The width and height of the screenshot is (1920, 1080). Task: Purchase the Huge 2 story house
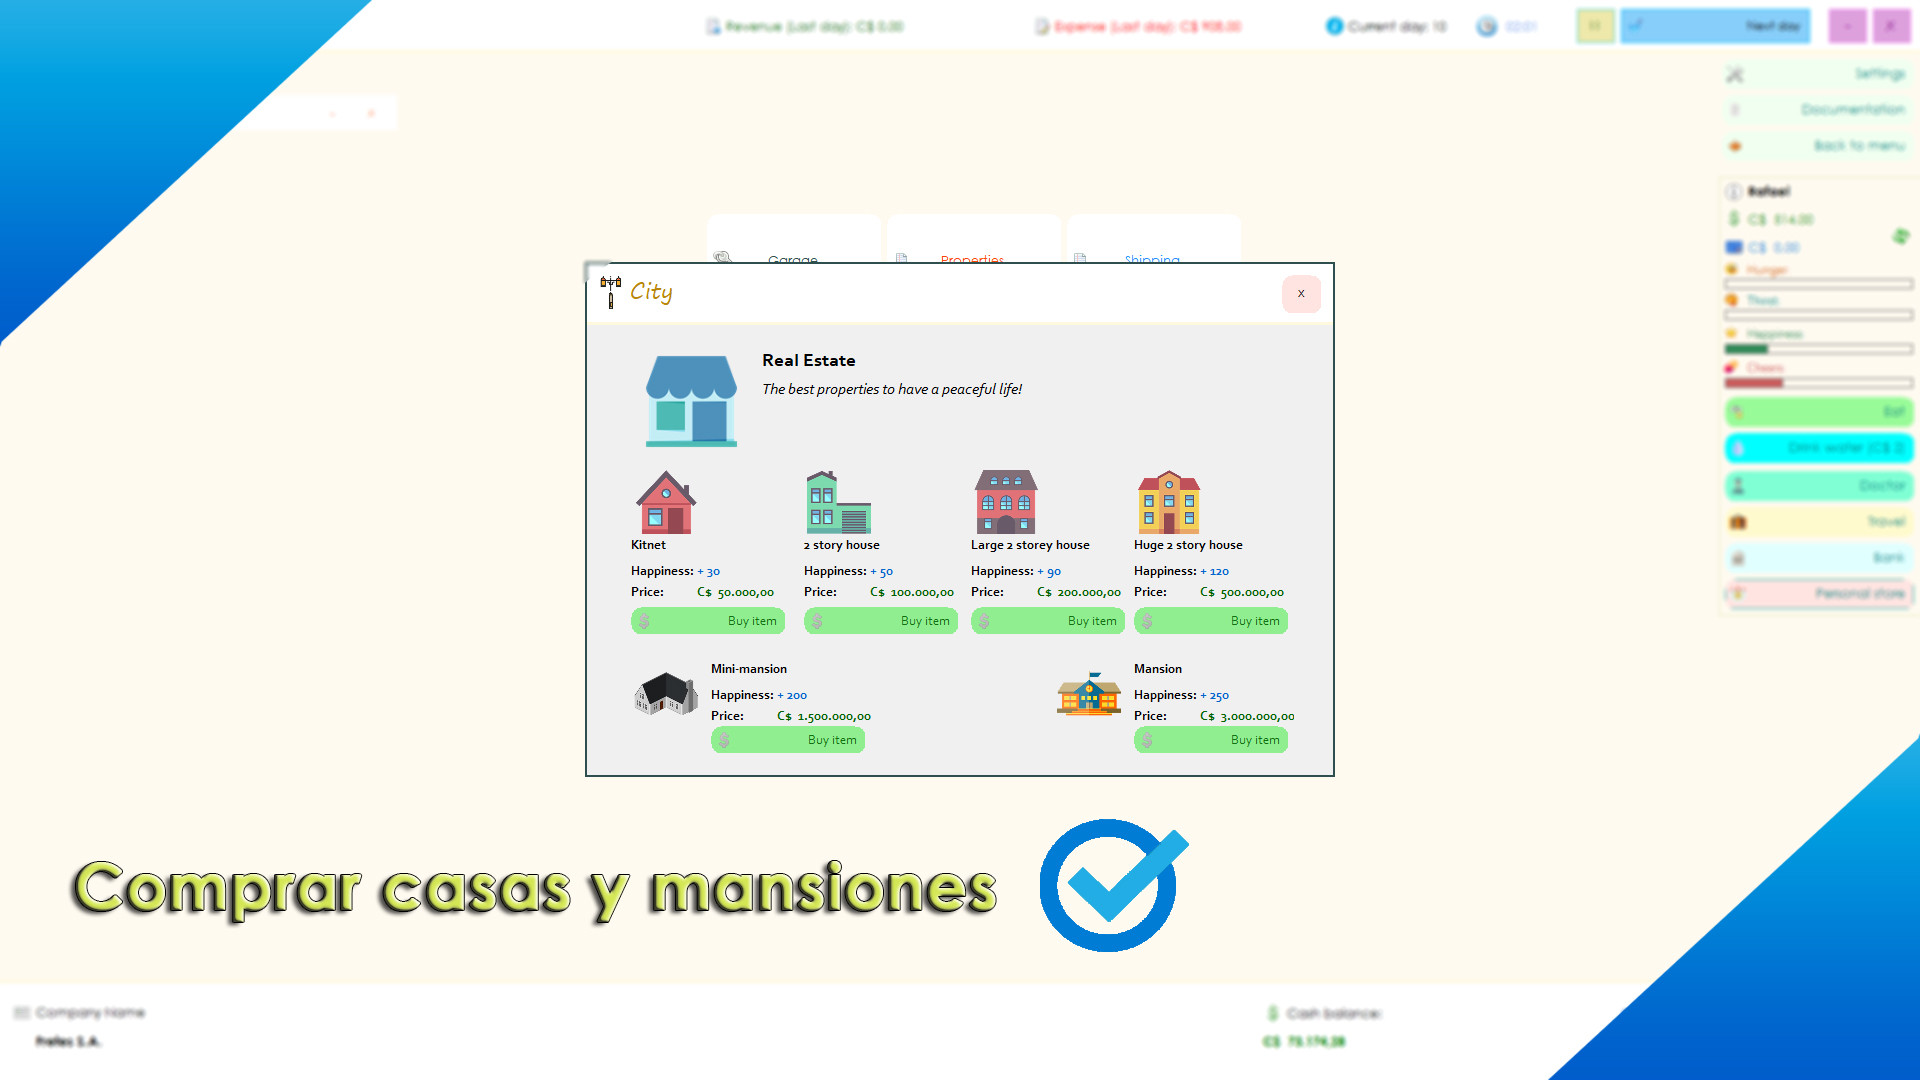point(1210,621)
